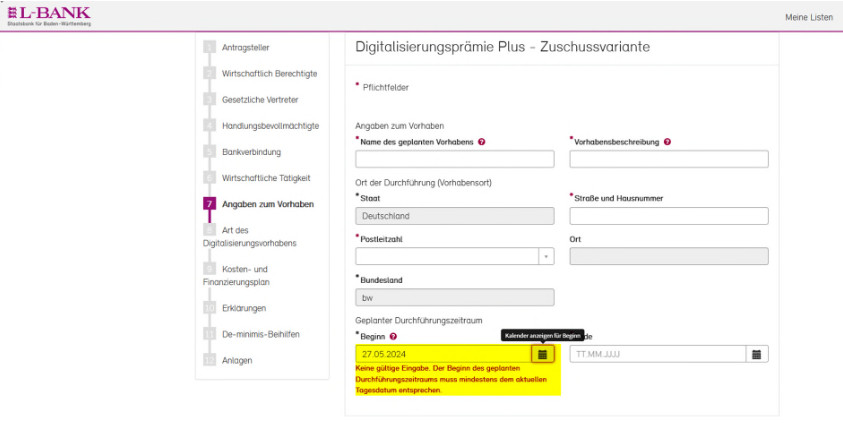Go to step Wirtschaftlich Berechtigte
The width and height of the screenshot is (843, 428).
click(269, 74)
